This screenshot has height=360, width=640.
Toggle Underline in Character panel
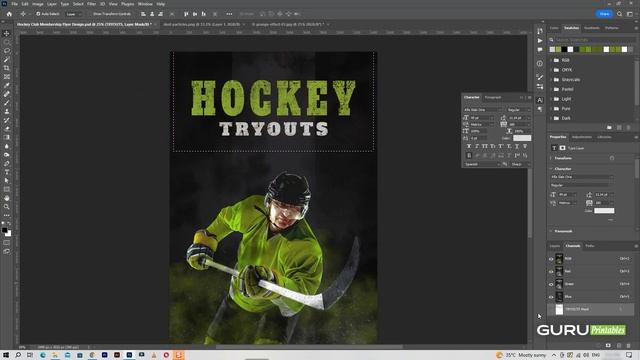point(517,146)
